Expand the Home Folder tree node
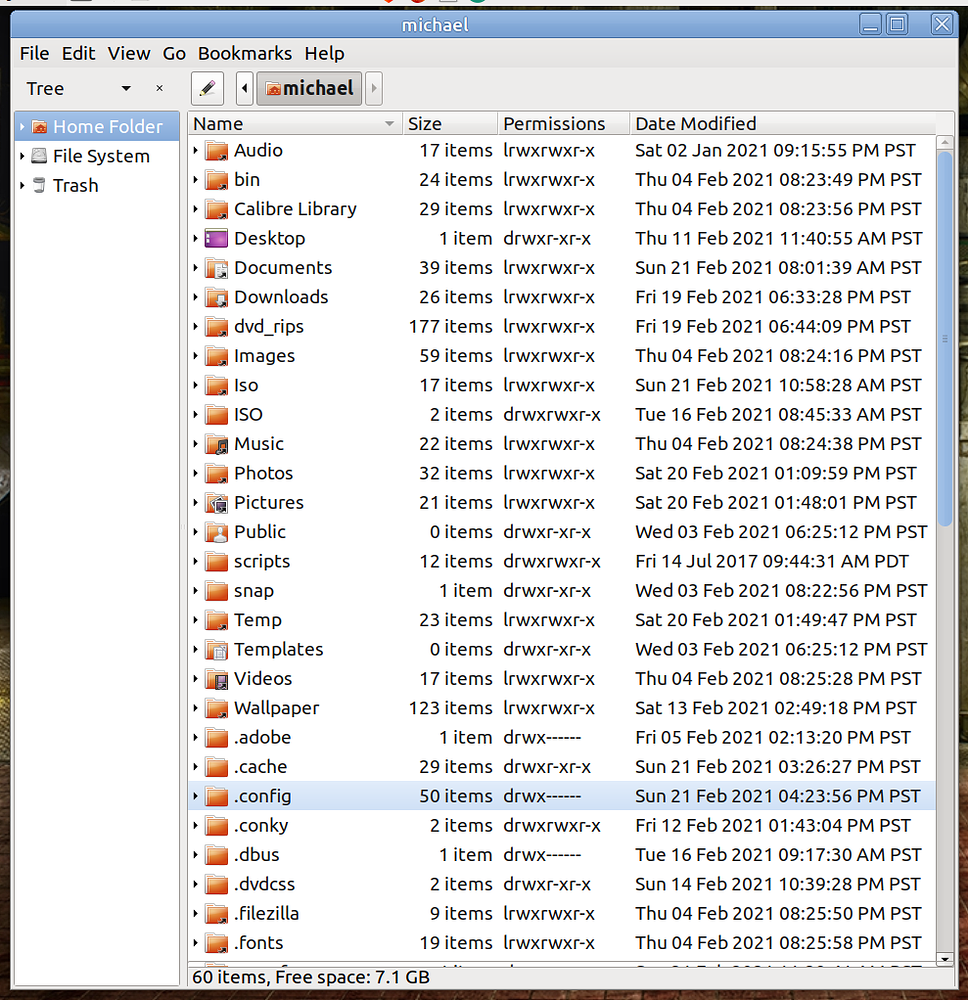This screenshot has height=1000, width=968. click(22, 126)
